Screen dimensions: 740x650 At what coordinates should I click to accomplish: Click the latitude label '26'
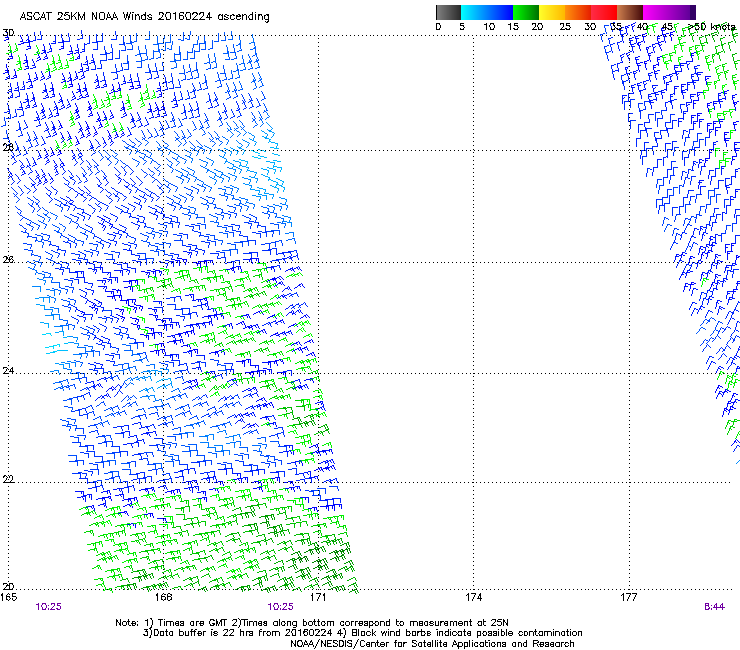[x=8, y=260]
